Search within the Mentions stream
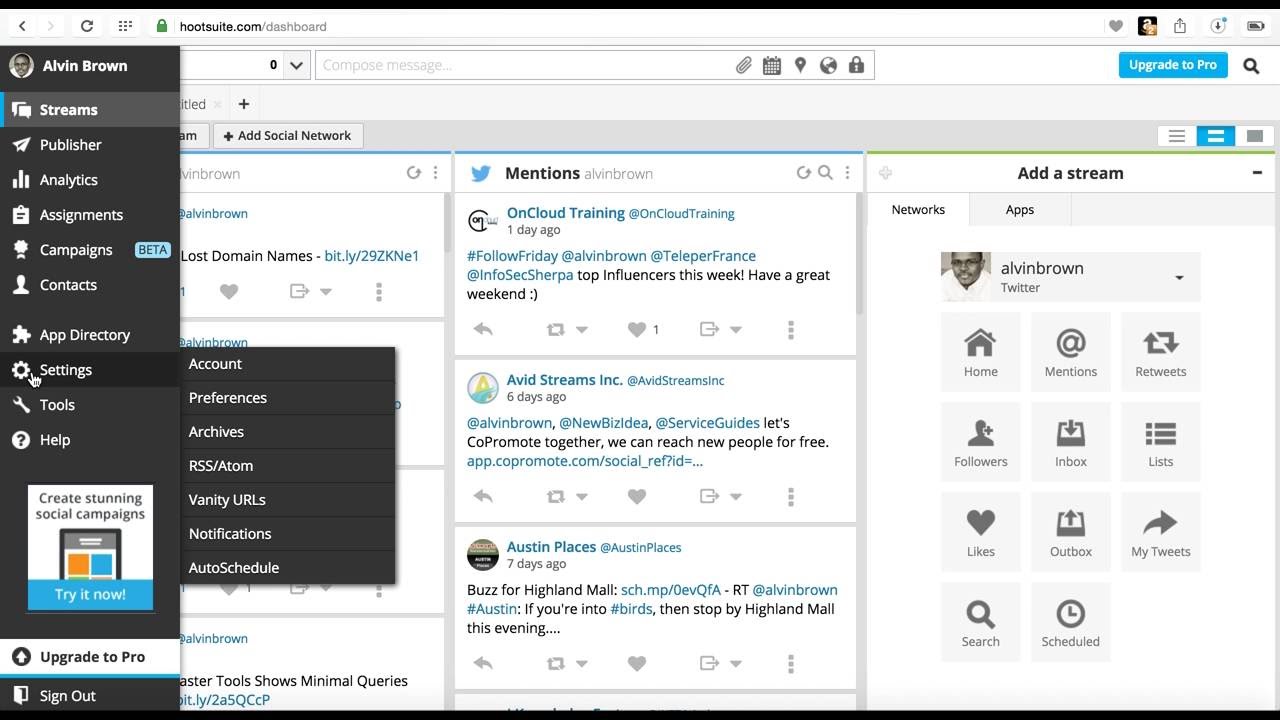This screenshot has width=1280, height=720. pos(825,173)
